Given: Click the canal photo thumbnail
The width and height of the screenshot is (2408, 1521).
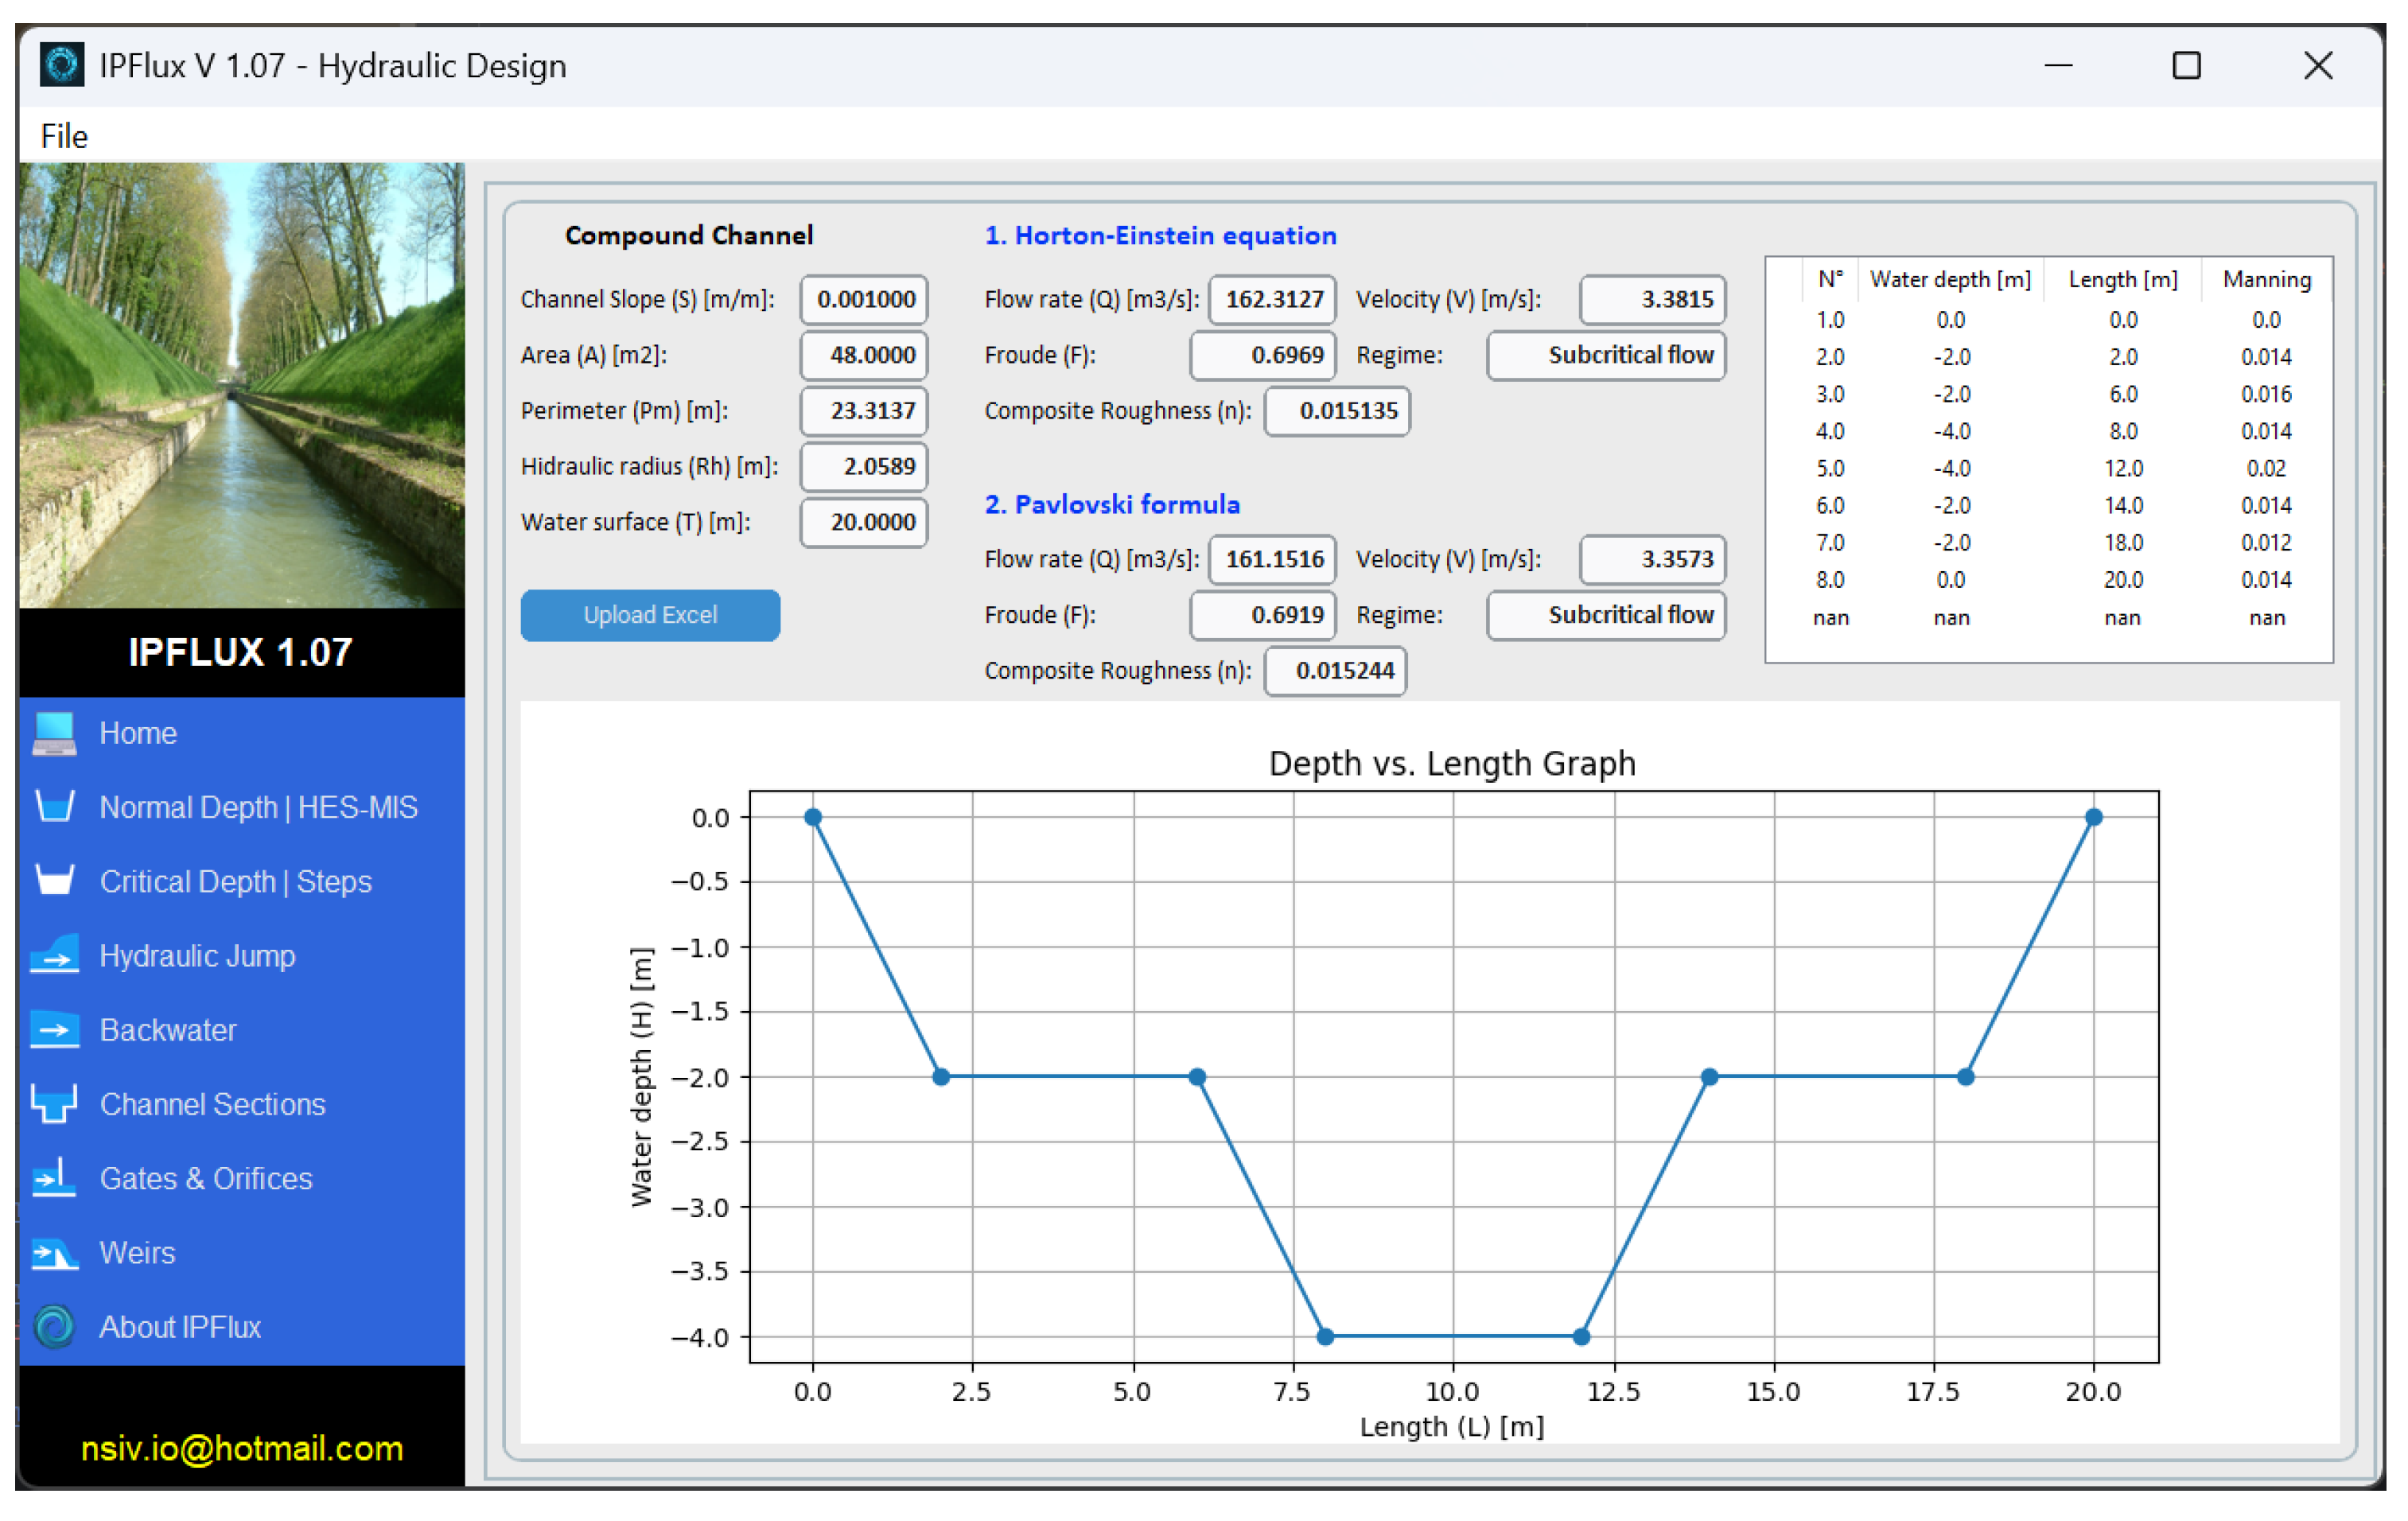Looking at the screenshot, I should (x=241, y=385).
